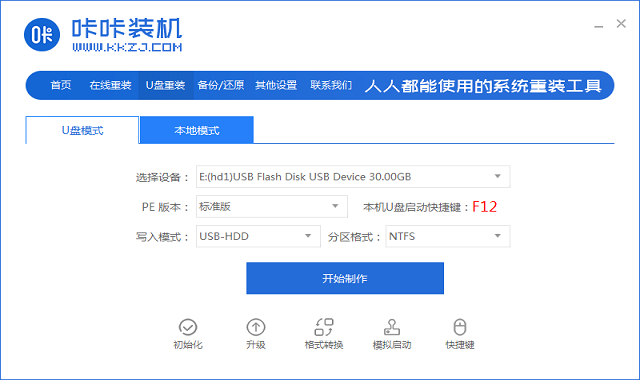Expand the 写入模式 USB-HDD dropdown
This screenshot has width=640, height=380.
pos(258,236)
